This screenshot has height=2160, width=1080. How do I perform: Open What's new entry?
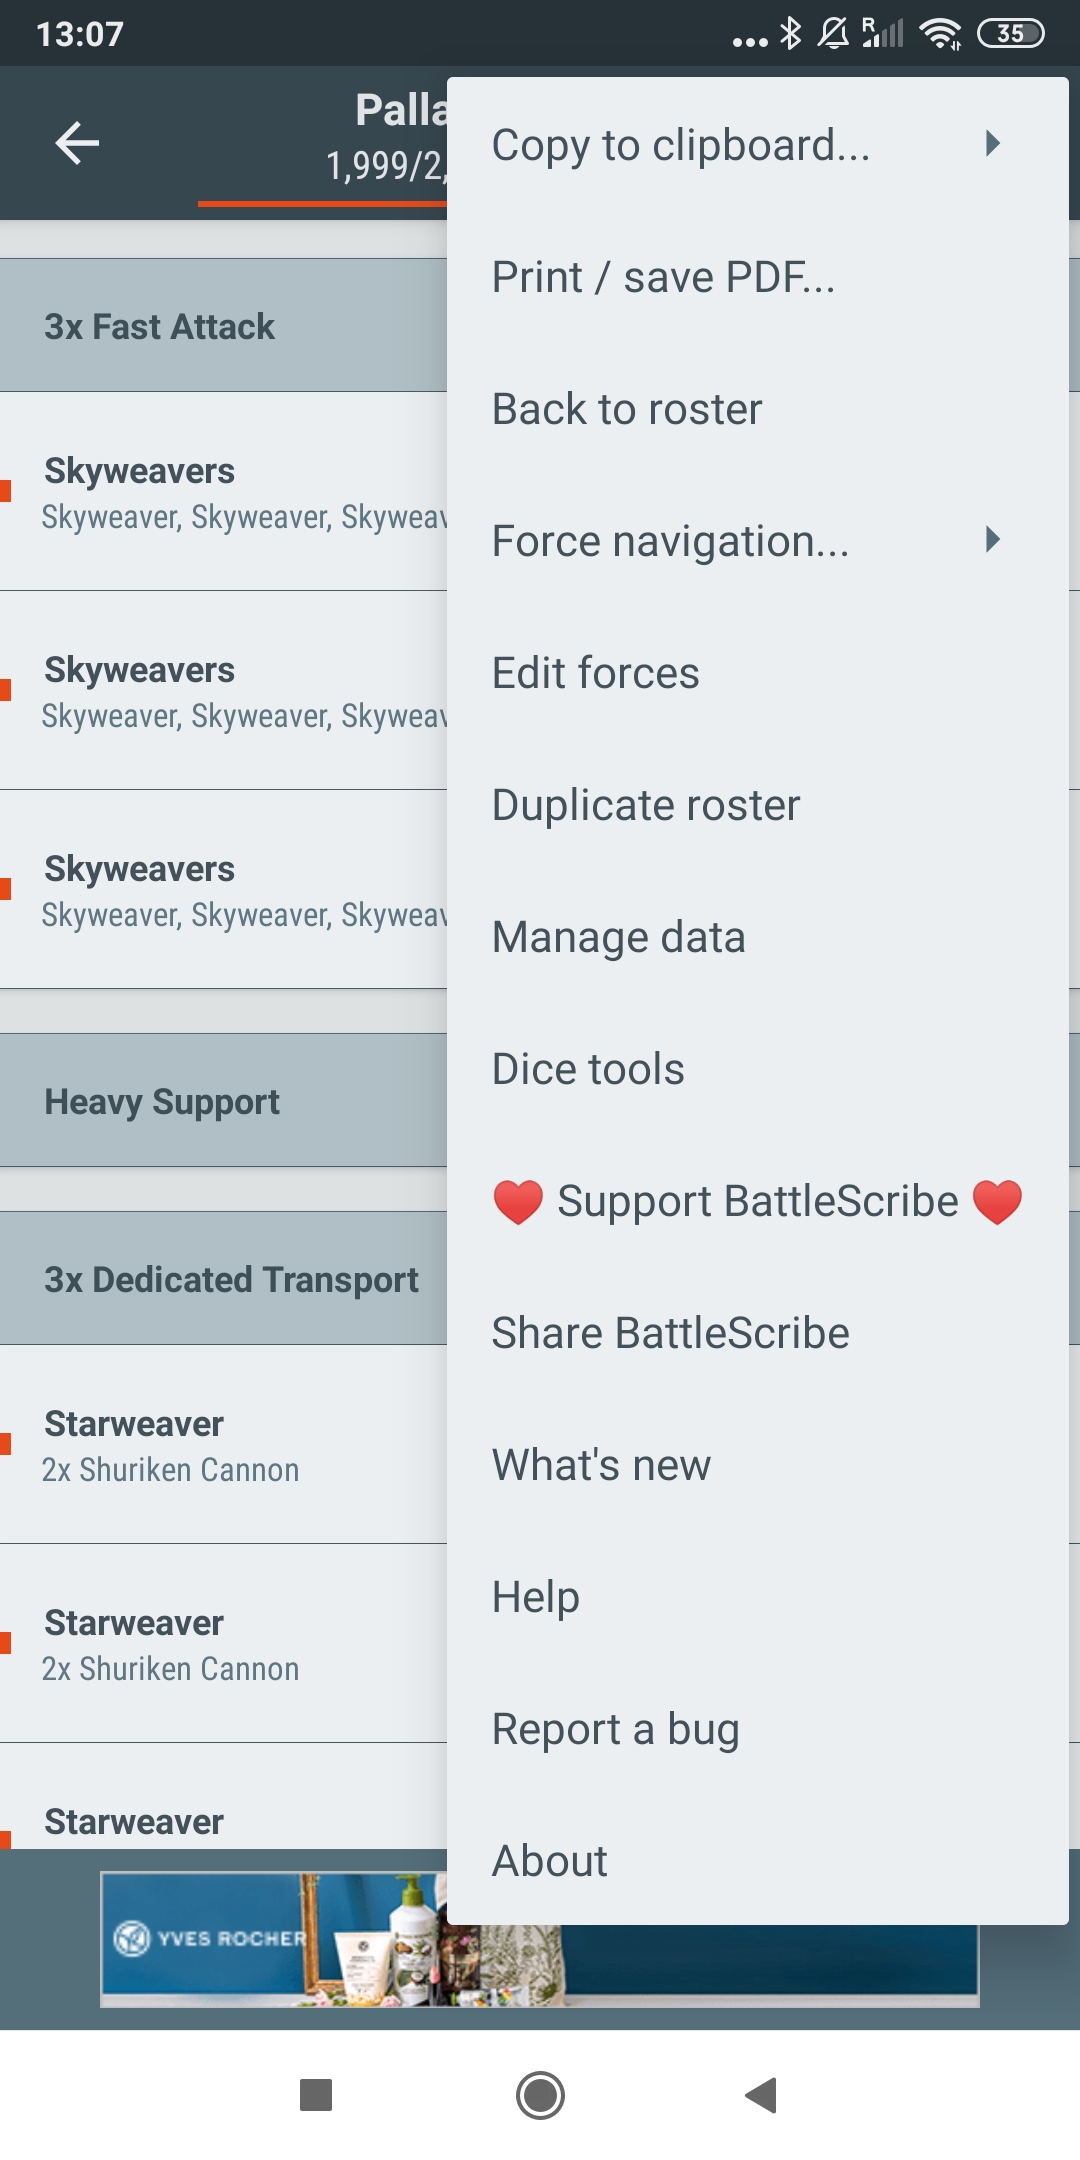tap(601, 1465)
